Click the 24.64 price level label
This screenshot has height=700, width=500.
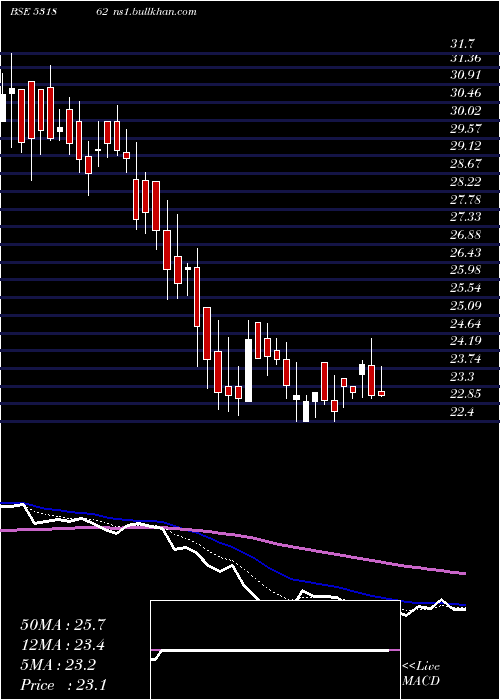point(466,323)
